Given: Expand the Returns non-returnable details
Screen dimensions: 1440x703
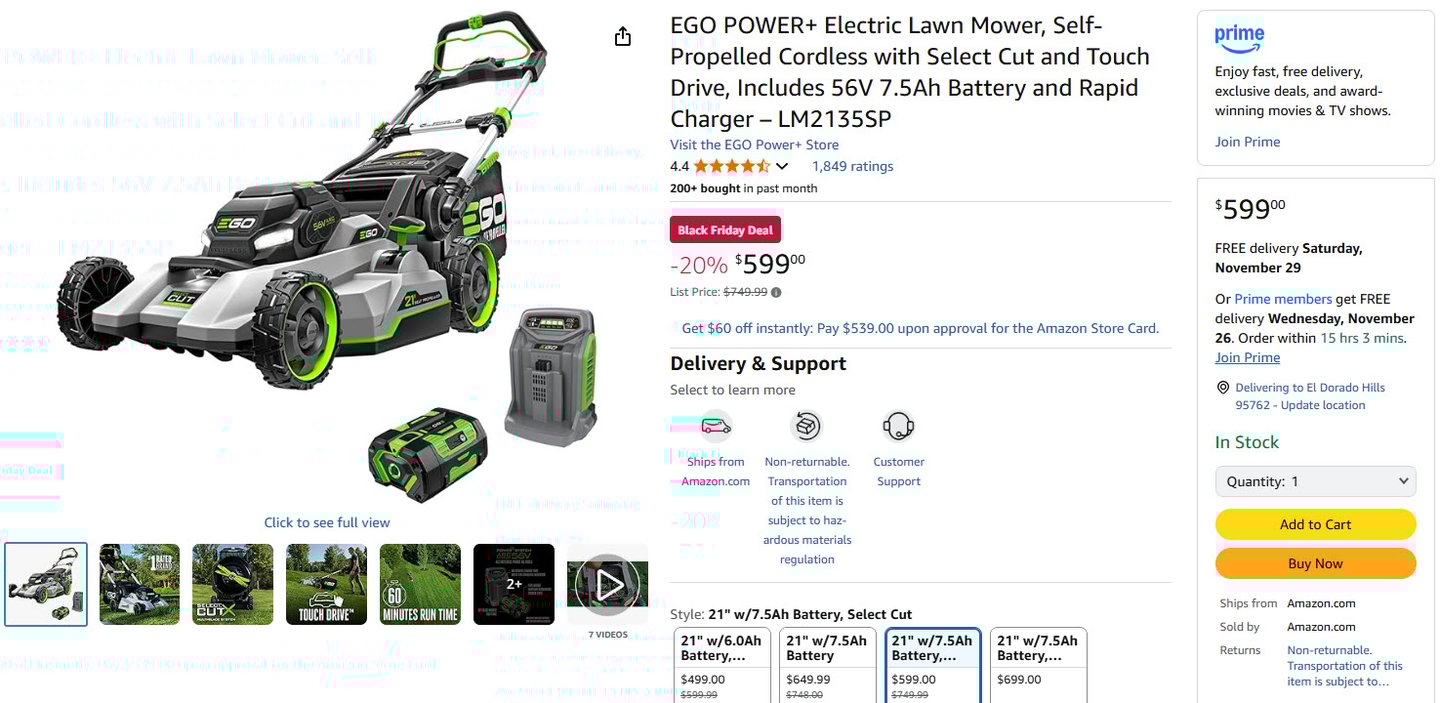Looking at the screenshot, I should (x=1344, y=666).
